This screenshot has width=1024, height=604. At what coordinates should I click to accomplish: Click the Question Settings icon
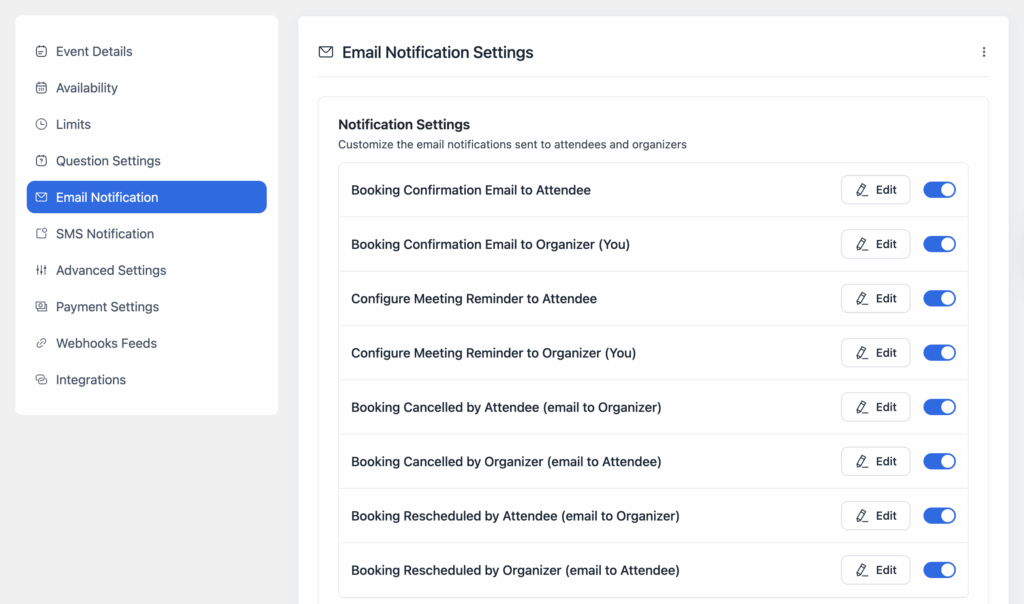tap(40, 160)
